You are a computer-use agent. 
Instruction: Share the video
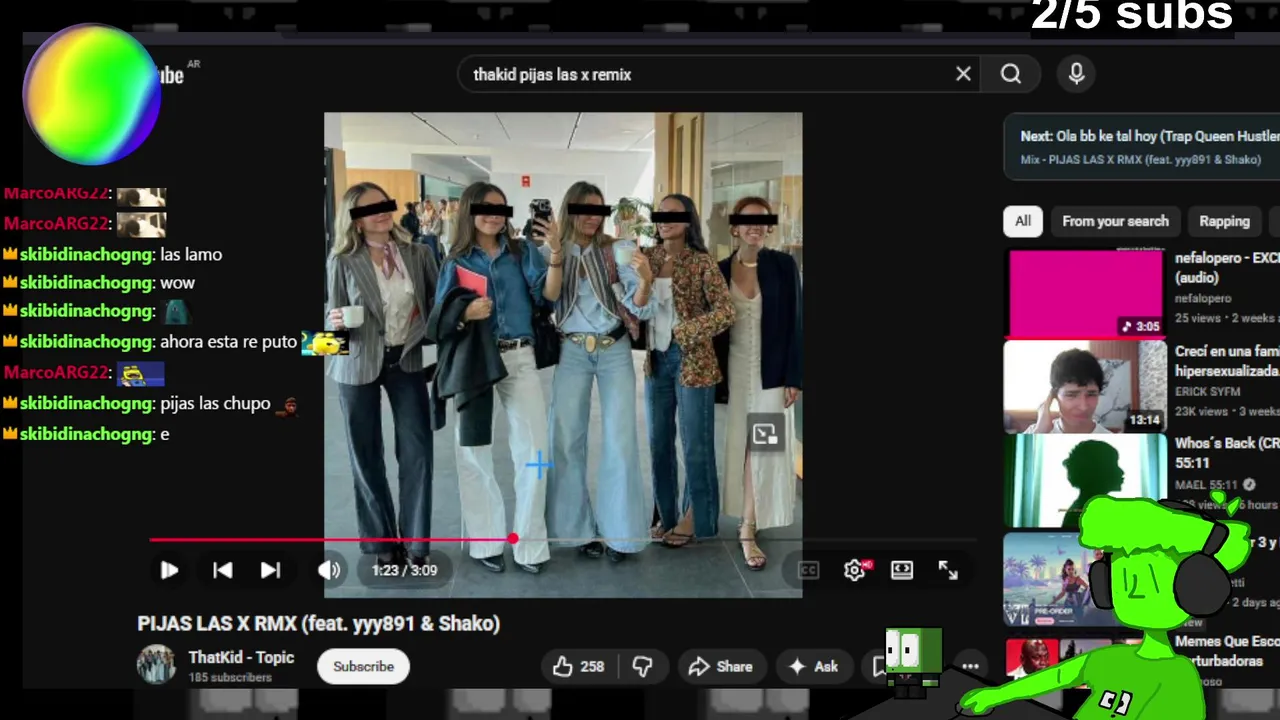pos(720,666)
